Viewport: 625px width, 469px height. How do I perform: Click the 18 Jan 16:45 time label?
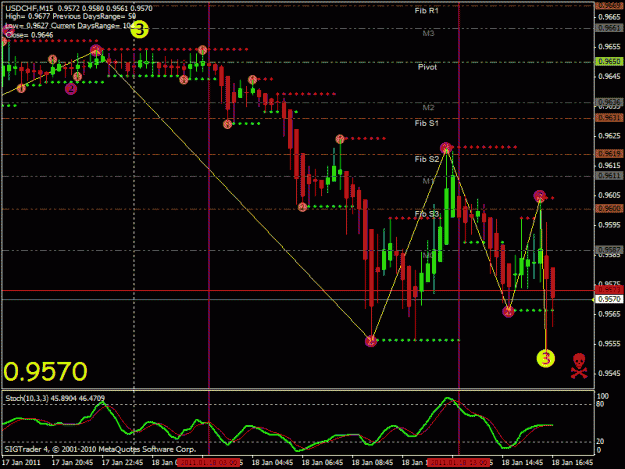(x=572, y=463)
